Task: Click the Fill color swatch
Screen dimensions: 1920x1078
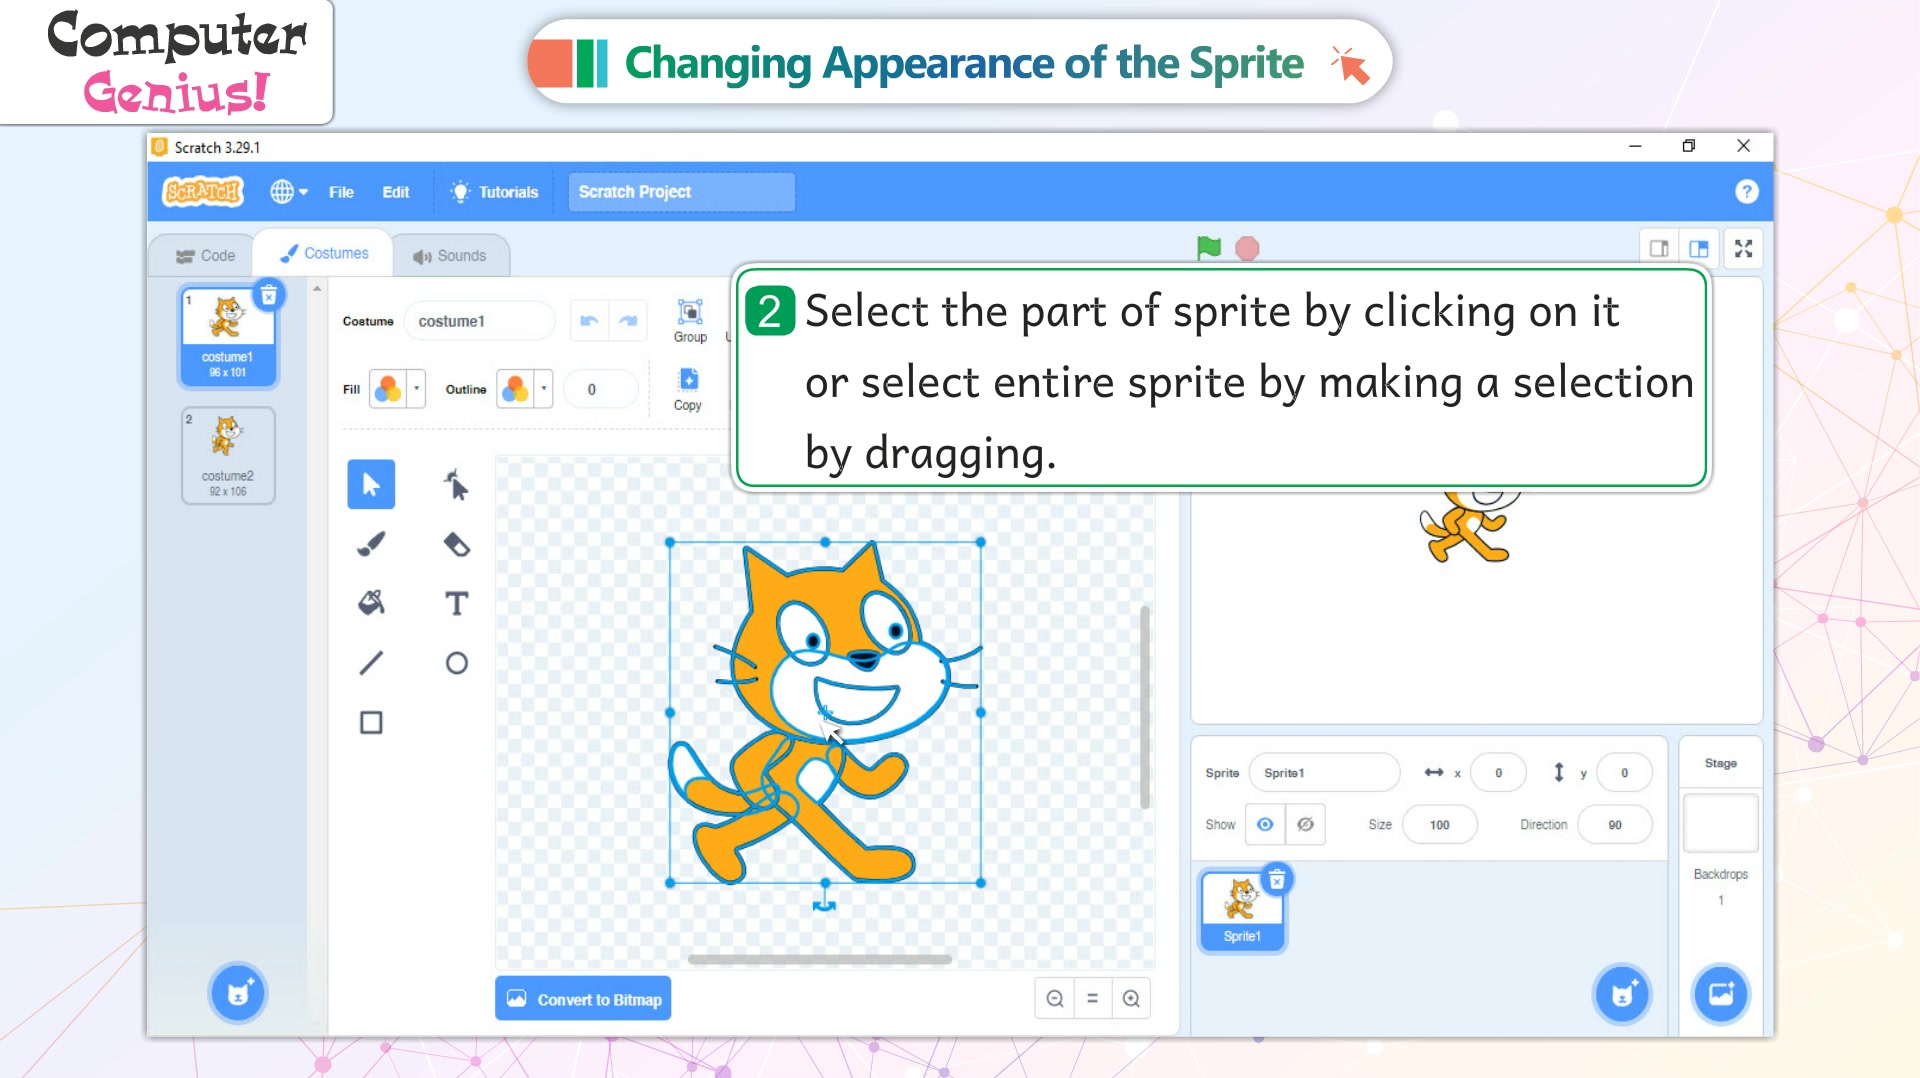Action: point(388,389)
